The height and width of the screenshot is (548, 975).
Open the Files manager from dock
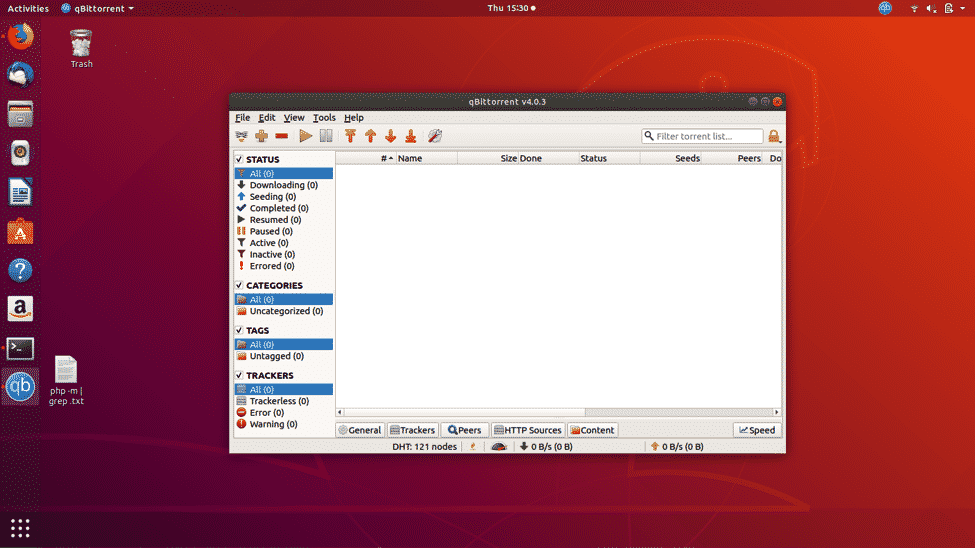coord(20,114)
